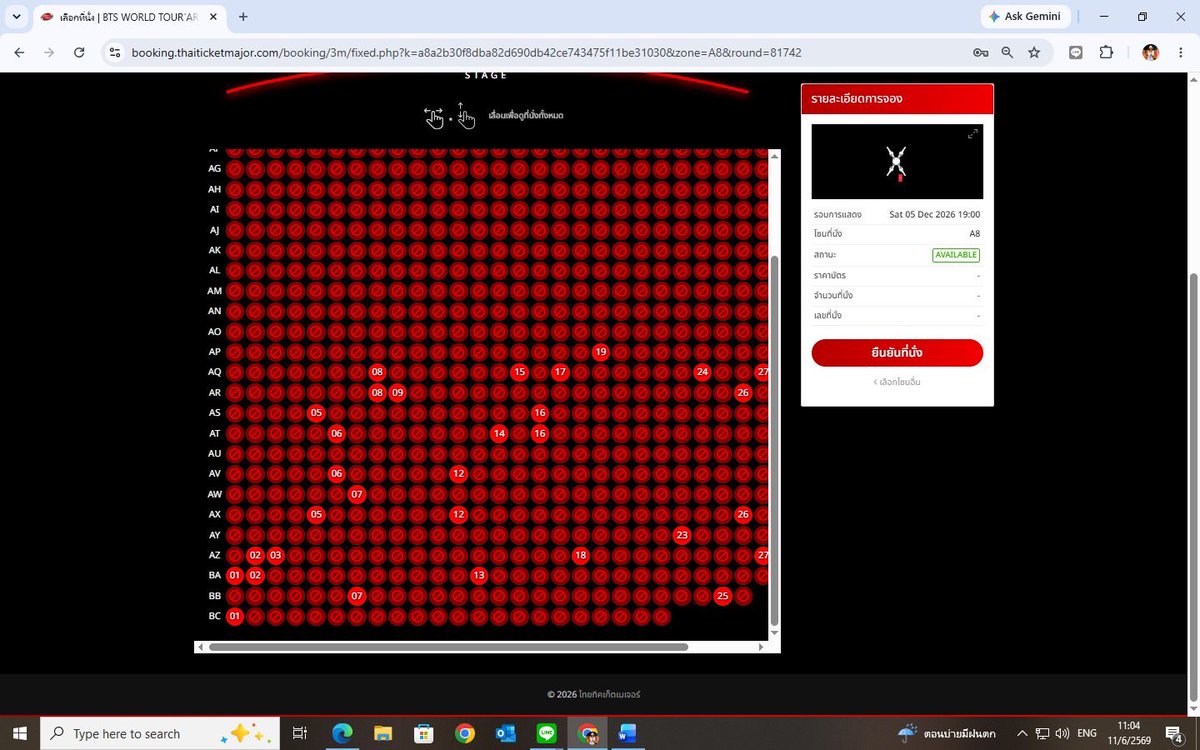Image resolution: width=1200 pixels, height=750 pixels.
Task: Click the Ask Gemini button
Action: (1025, 17)
